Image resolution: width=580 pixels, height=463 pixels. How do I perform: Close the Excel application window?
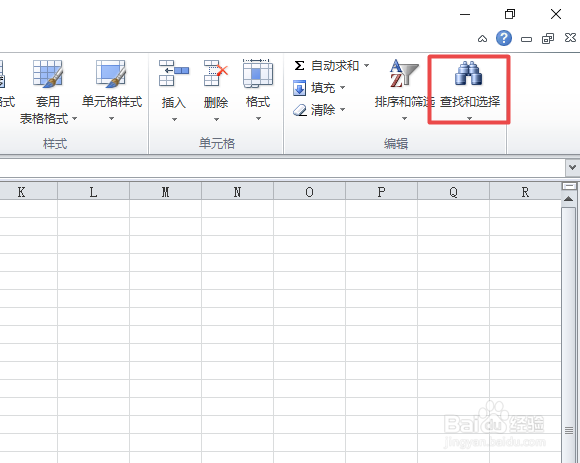556,14
